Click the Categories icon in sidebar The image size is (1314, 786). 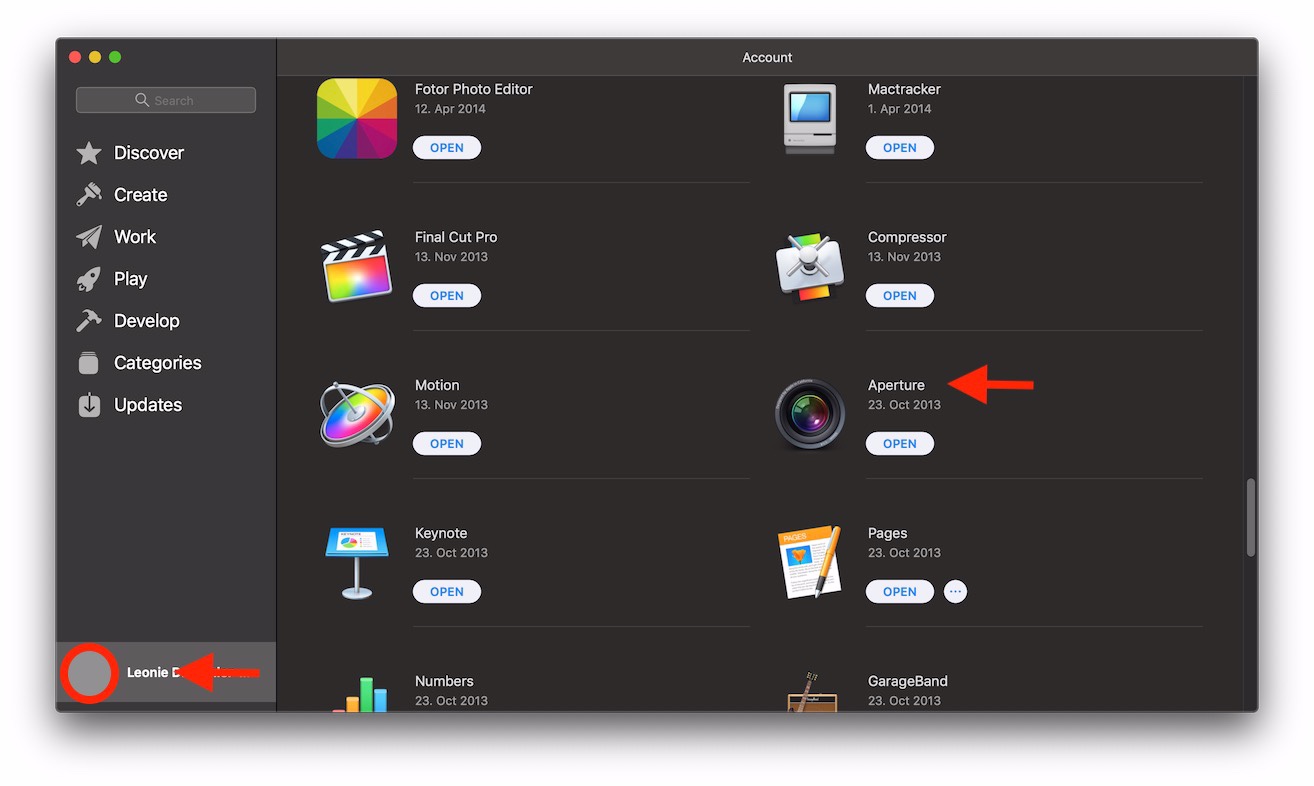[x=89, y=363]
